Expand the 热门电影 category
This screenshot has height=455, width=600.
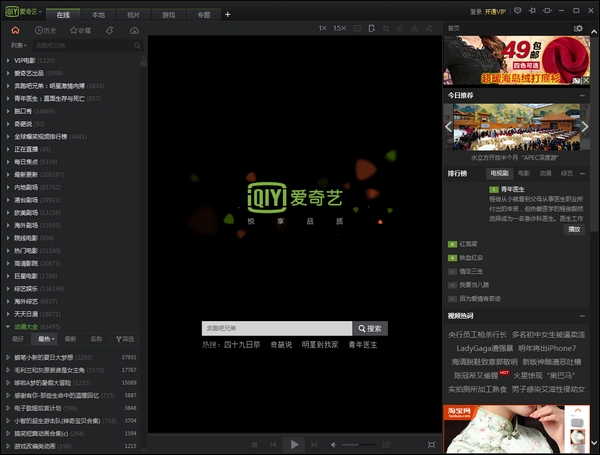[x=8, y=251]
